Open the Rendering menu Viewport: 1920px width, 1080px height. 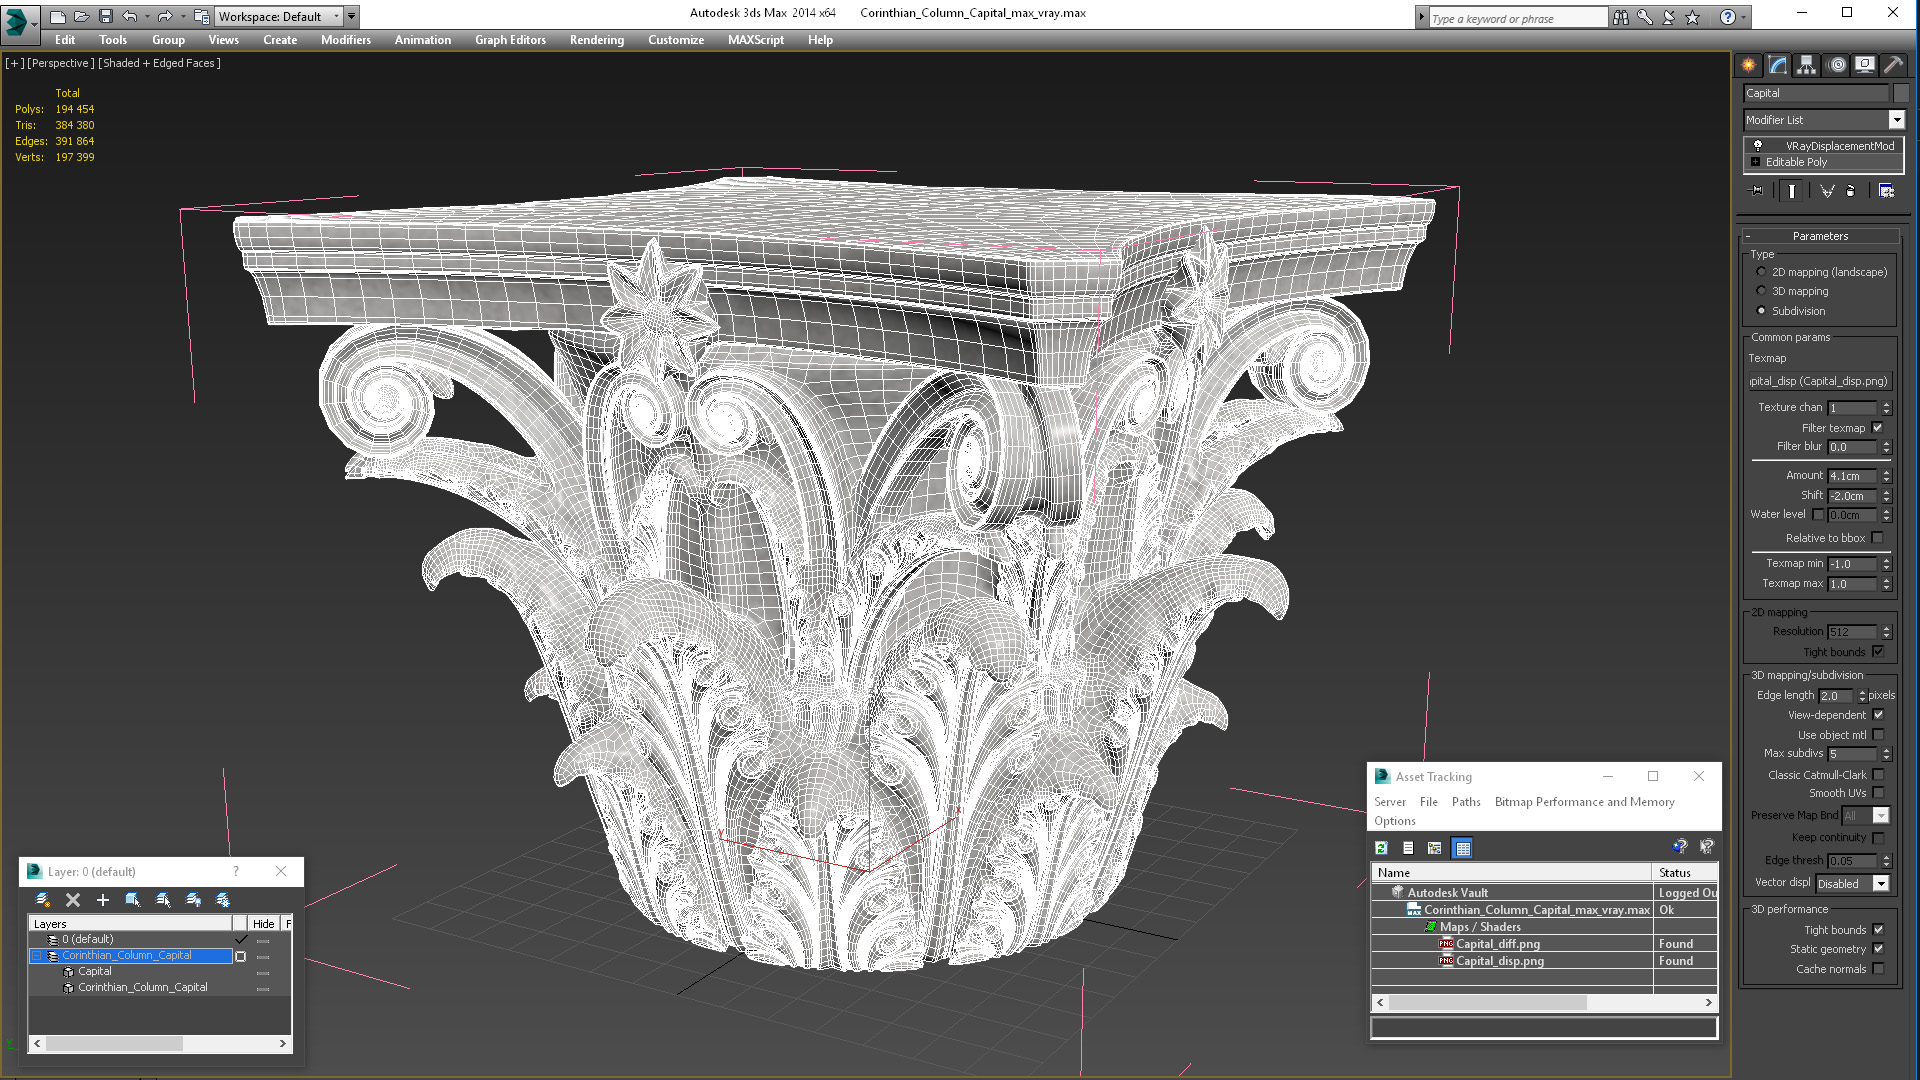click(596, 40)
